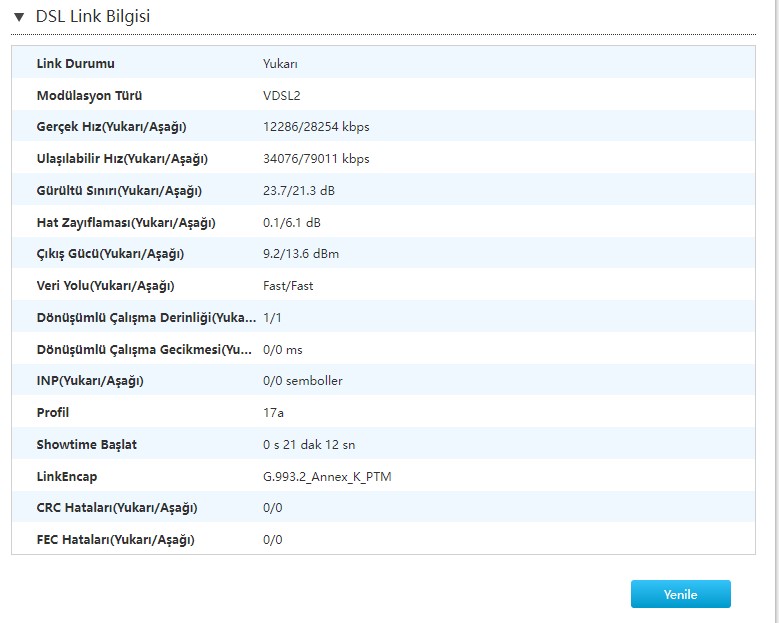Select the Showtime Başlat row label
The width and height of the screenshot is (779, 623).
click(x=87, y=445)
